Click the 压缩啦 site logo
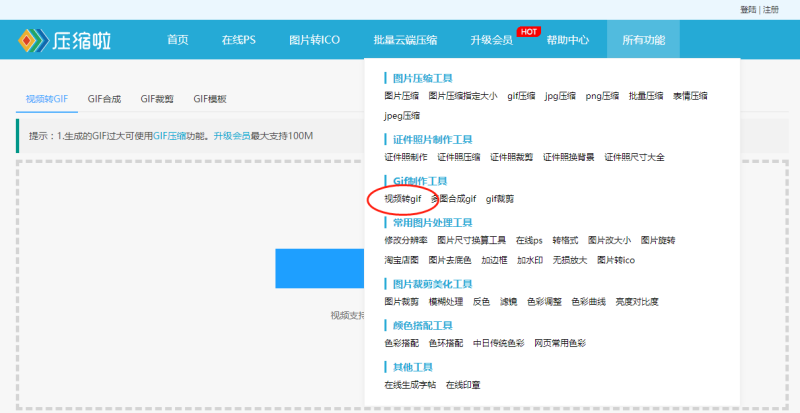The image size is (800, 413). coord(64,40)
